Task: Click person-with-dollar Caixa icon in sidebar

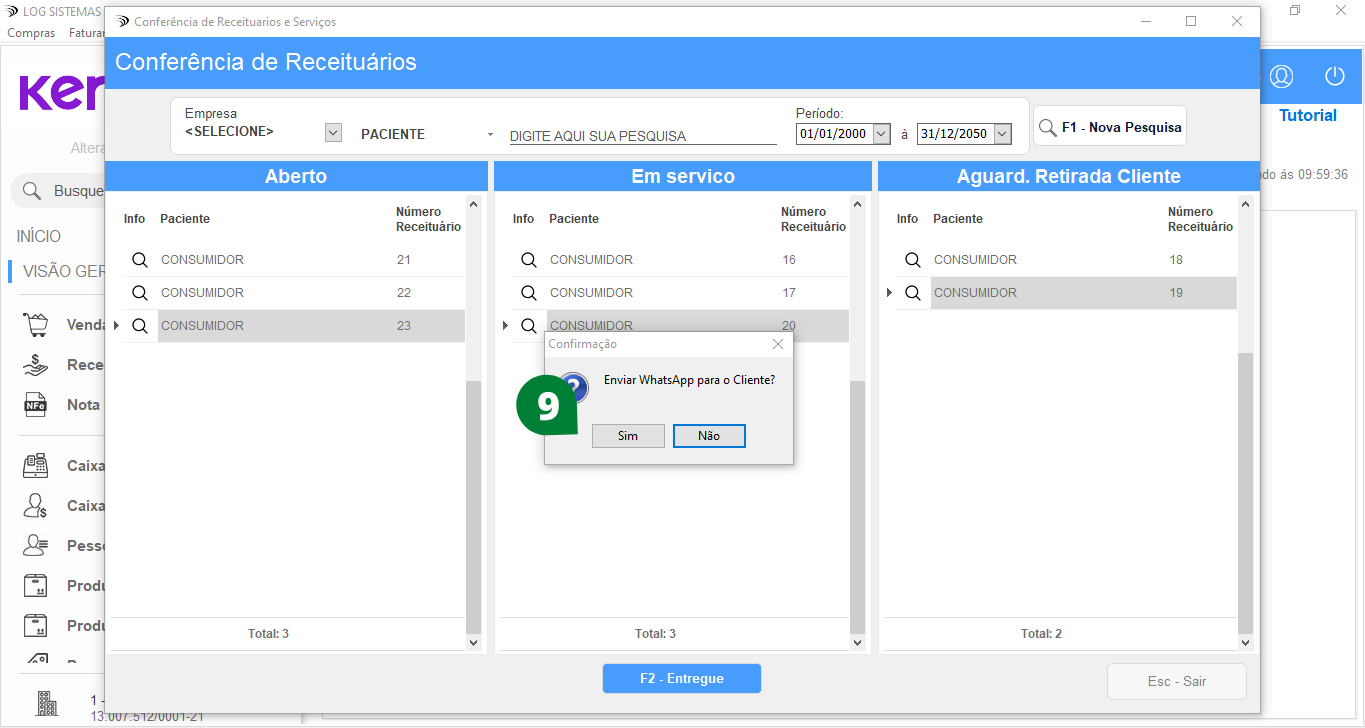Action: pyautogui.click(x=36, y=506)
